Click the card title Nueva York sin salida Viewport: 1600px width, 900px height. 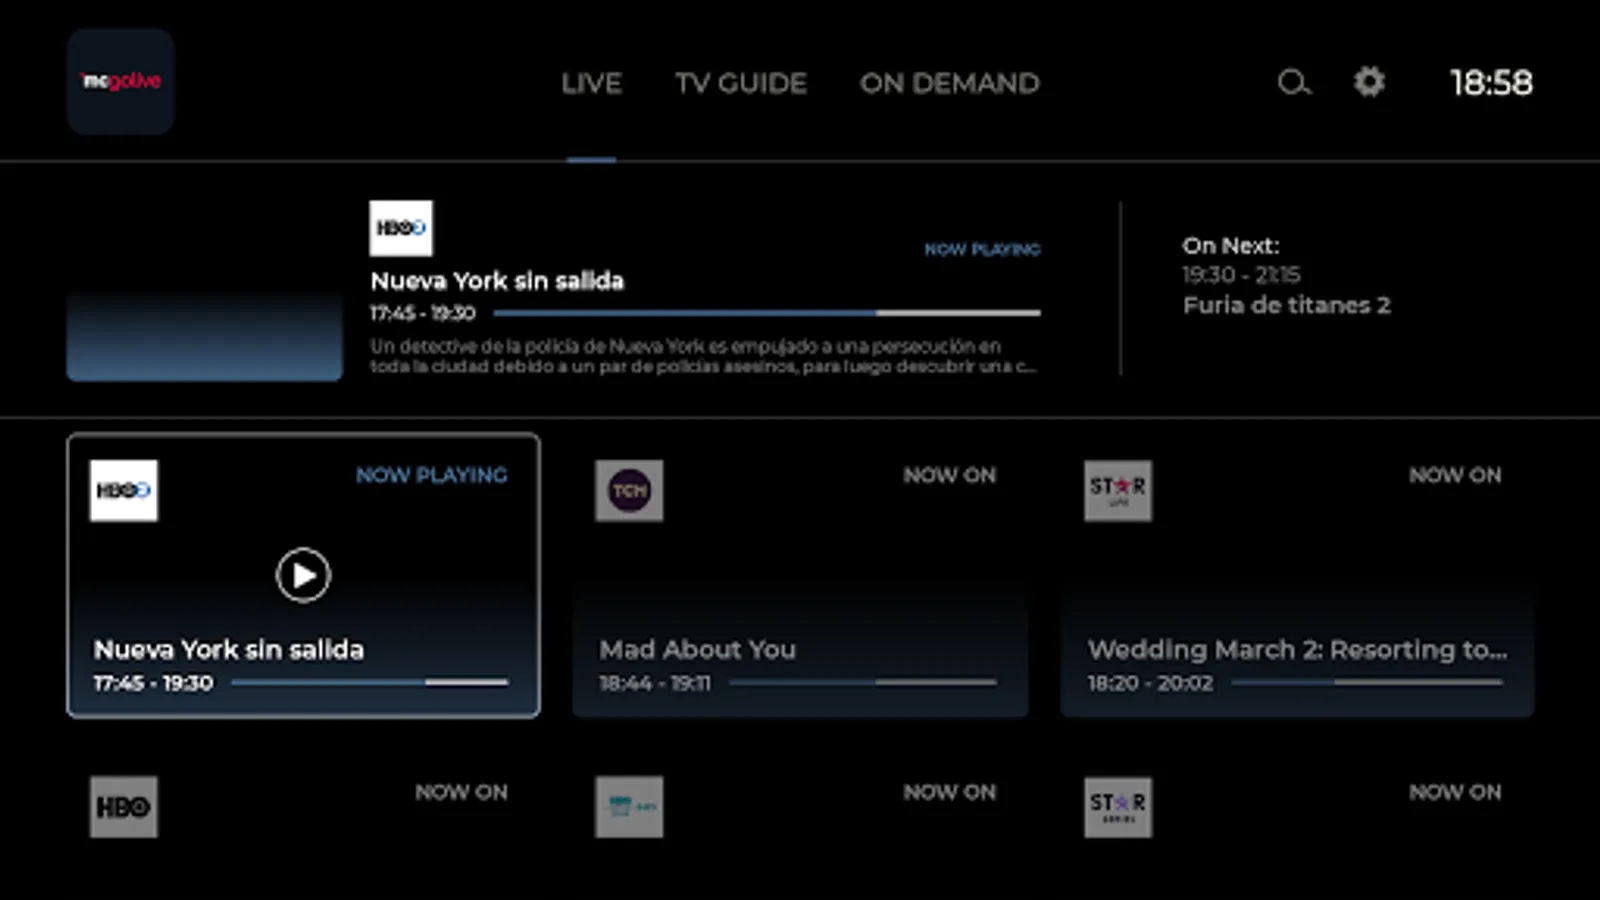(229, 650)
